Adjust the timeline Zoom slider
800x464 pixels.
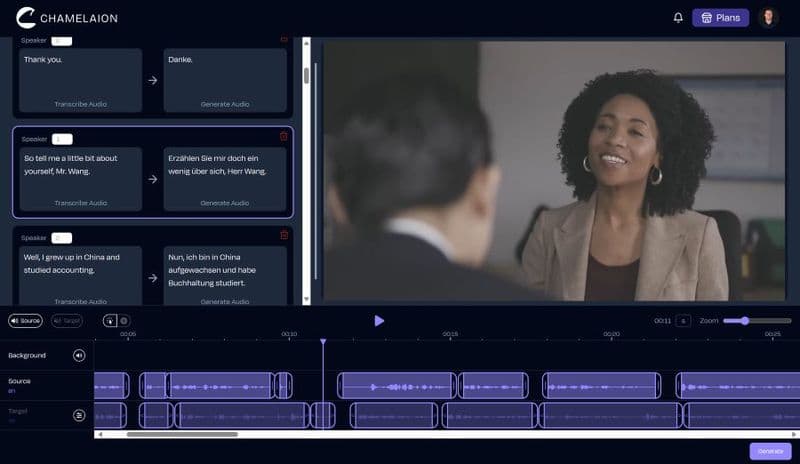[x=744, y=321]
